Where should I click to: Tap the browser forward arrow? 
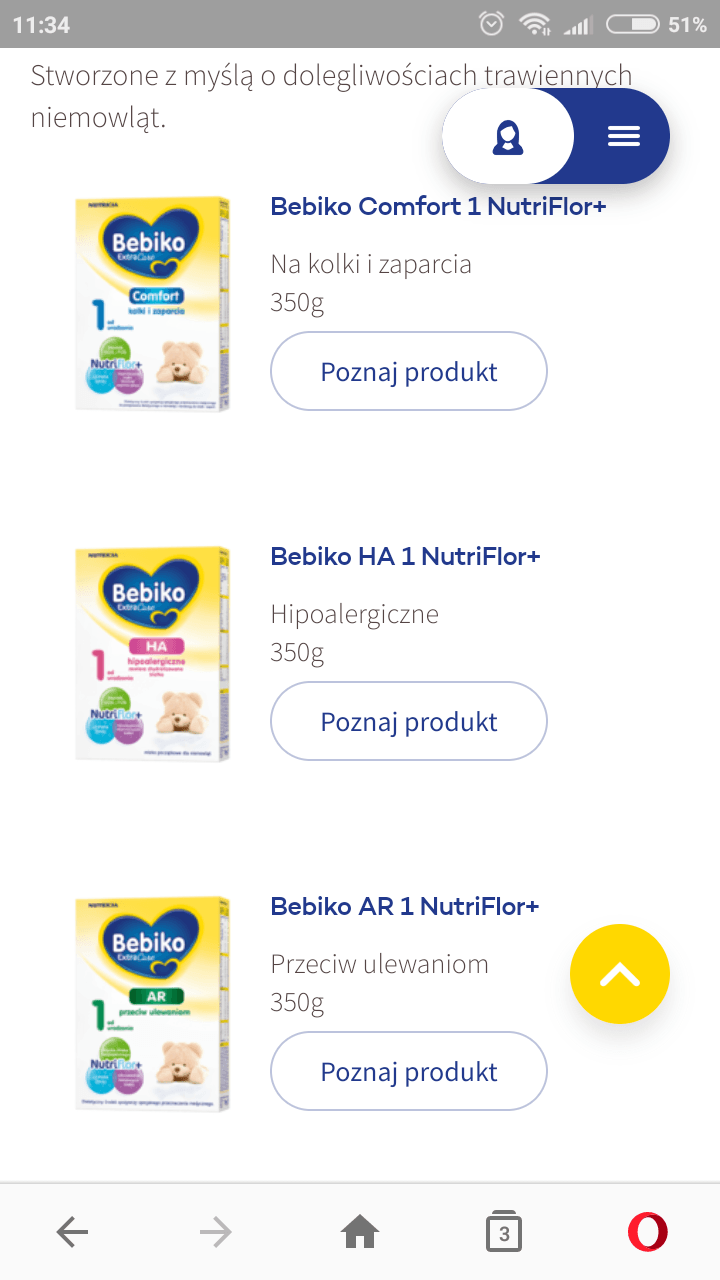pyautogui.click(x=215, y=1233)
